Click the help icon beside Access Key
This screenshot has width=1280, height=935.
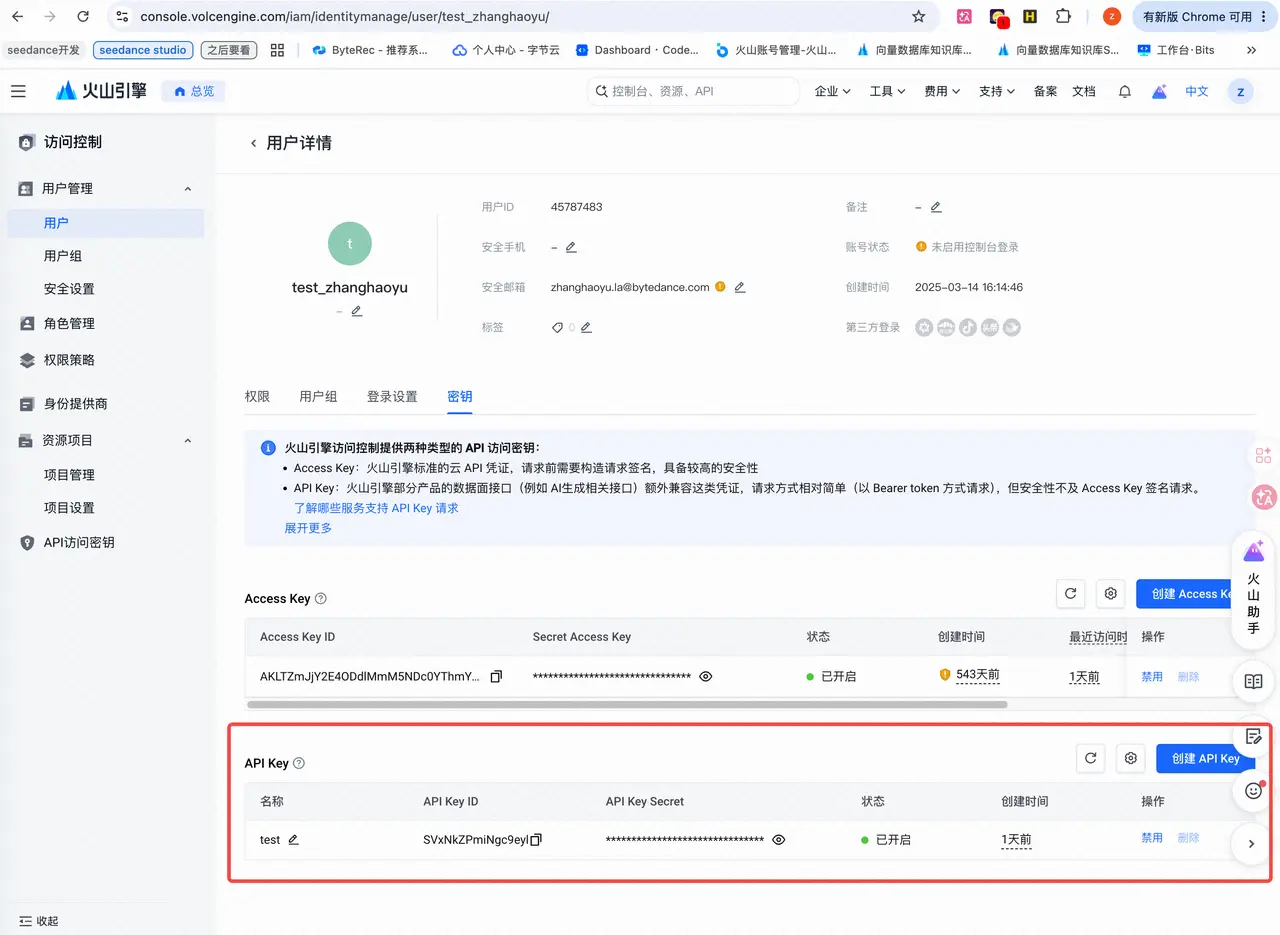coord(321,599)
